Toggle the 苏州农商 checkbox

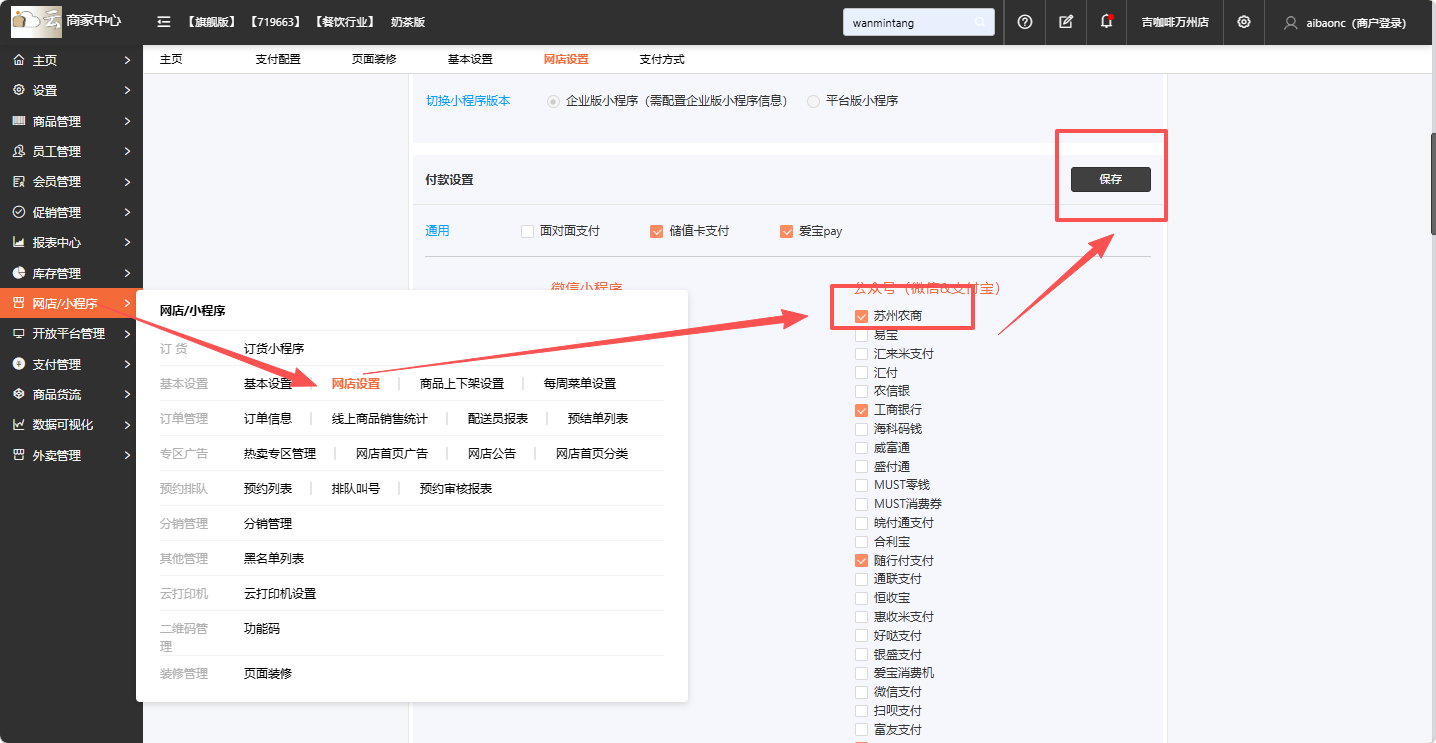pyautogui.click(x=861, y=316)
